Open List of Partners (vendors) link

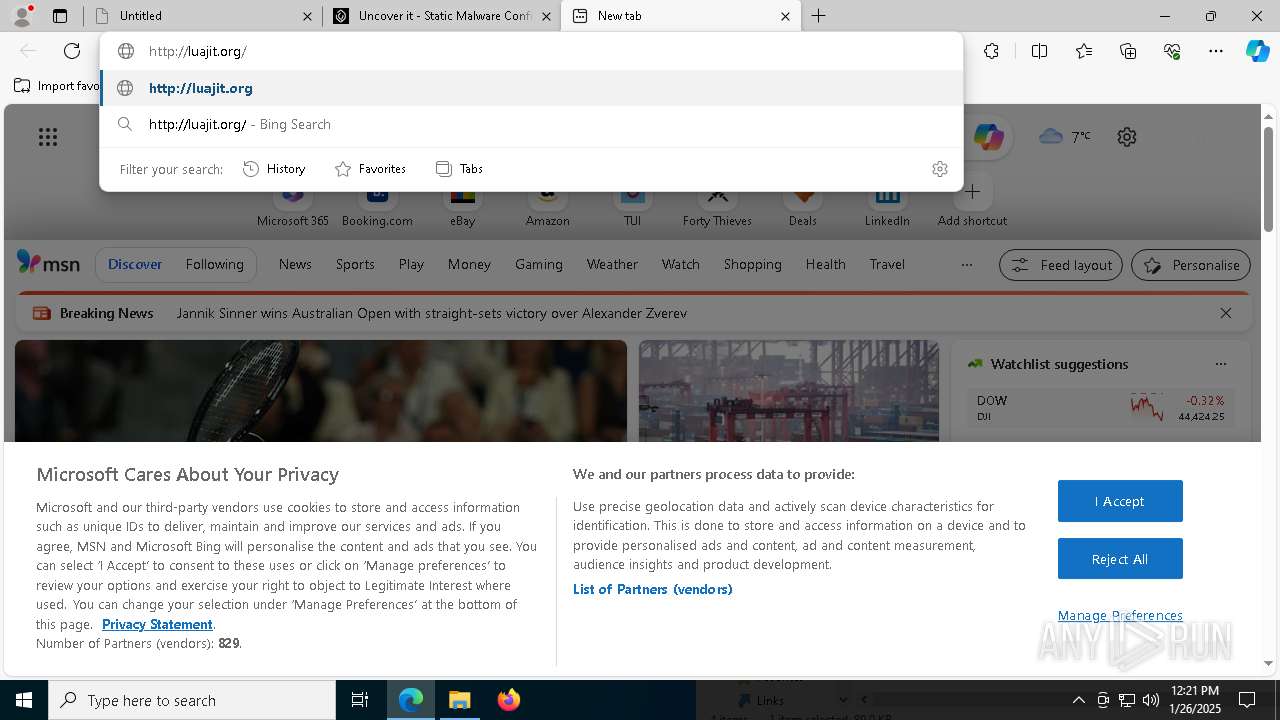(x=652, y=589)
